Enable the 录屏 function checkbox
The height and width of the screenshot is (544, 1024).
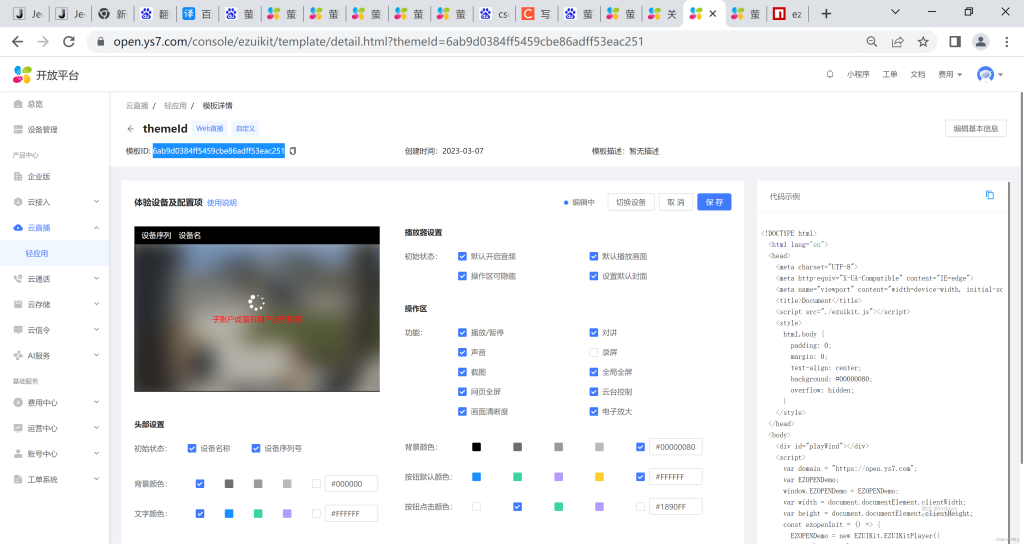pyautogui.click(x=594, y=353)
